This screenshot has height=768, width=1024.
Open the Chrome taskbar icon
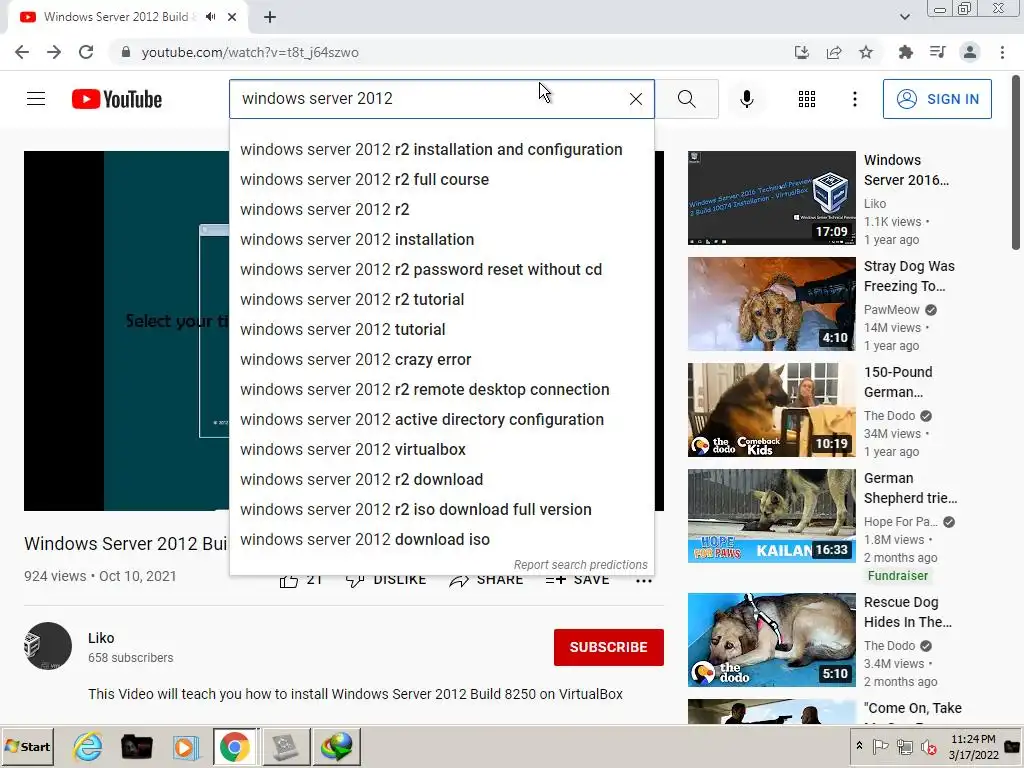tap(234, 746)
